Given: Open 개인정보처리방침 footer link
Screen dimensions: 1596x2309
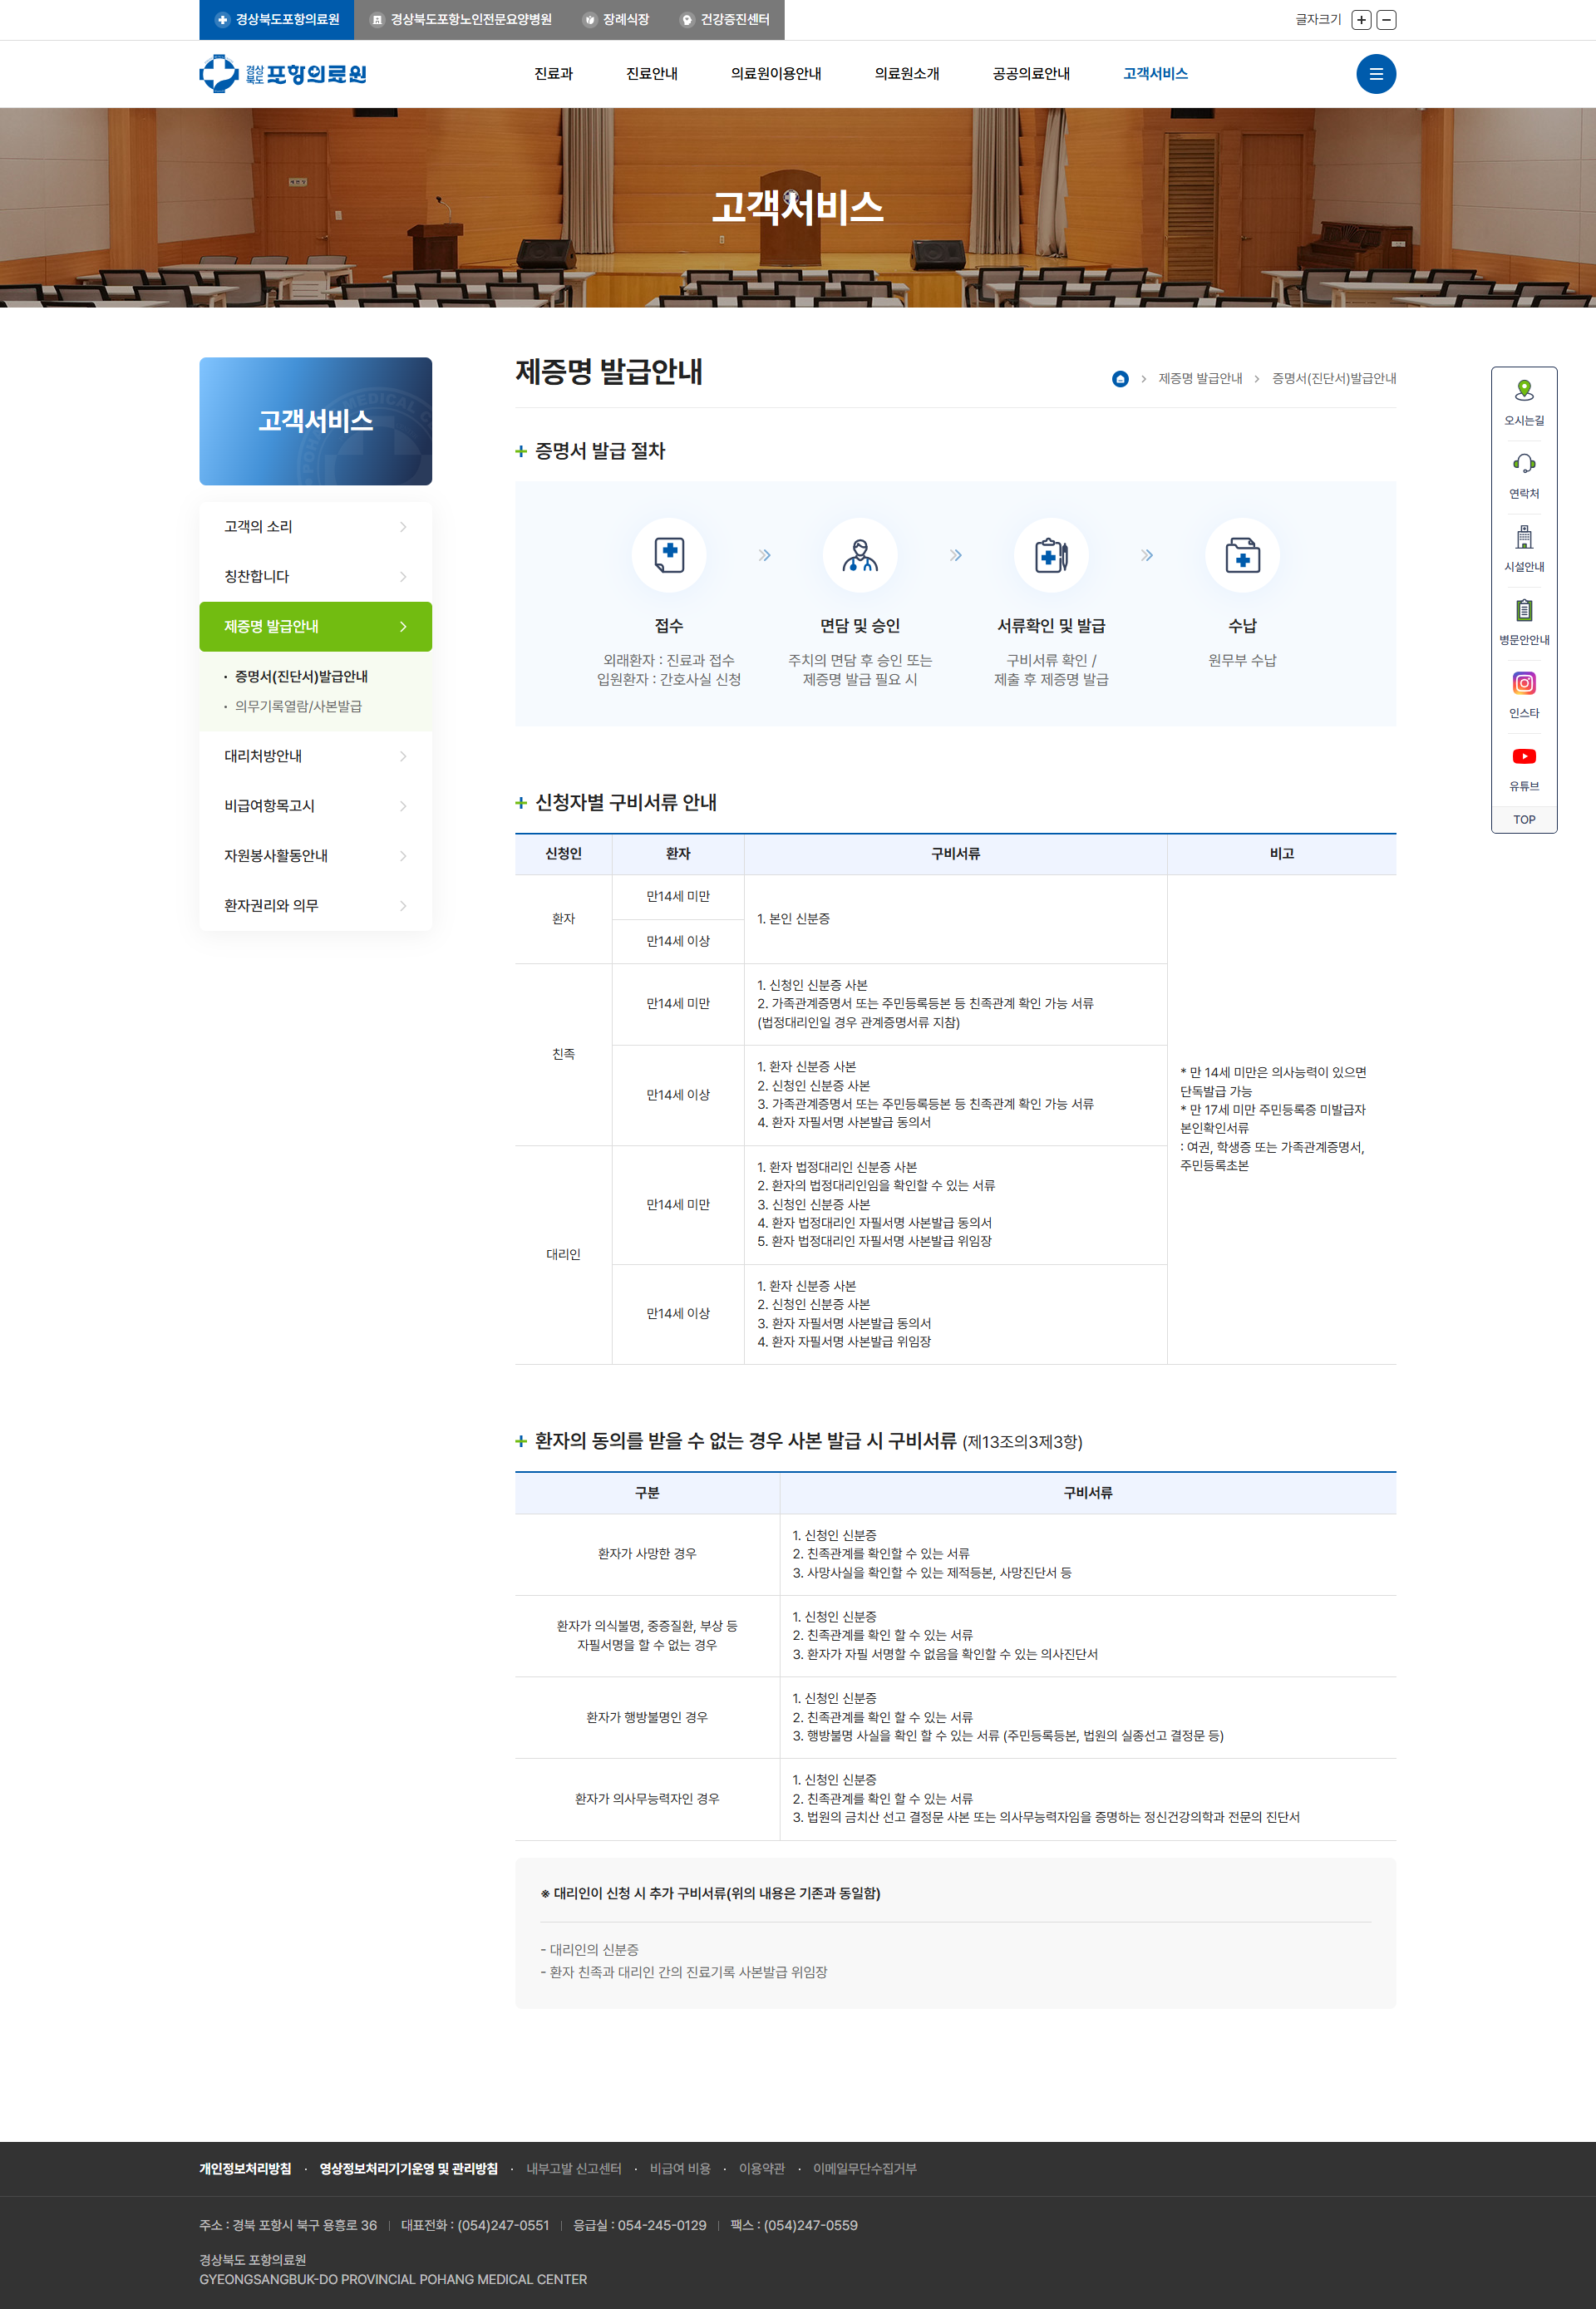Looking at the screenshot, I should click(x=245, y=2168).
